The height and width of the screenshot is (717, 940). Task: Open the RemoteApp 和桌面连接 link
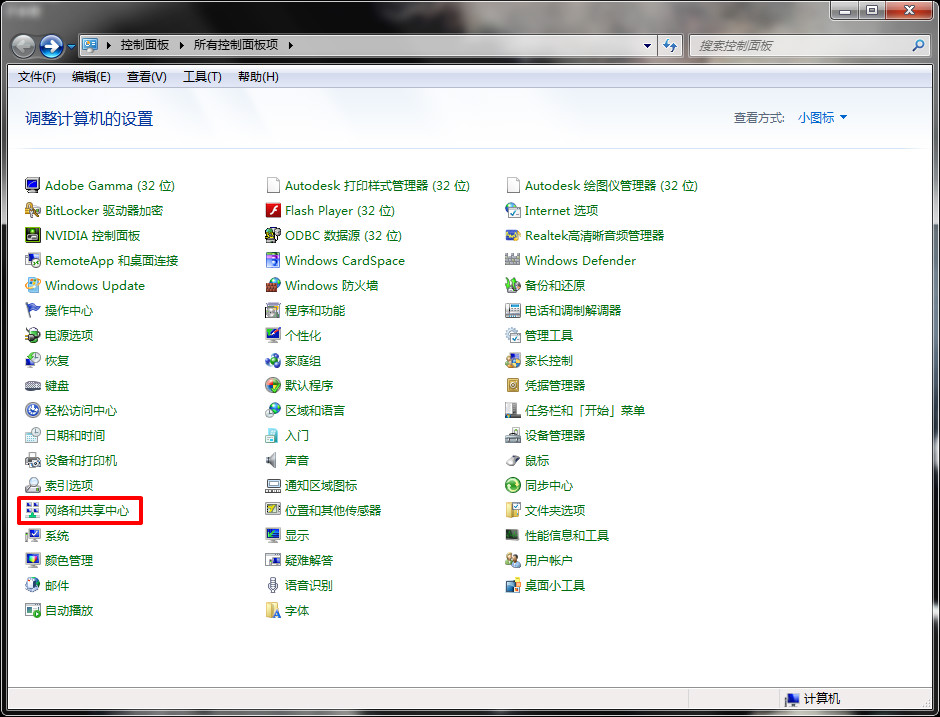[x=112, y=260]
